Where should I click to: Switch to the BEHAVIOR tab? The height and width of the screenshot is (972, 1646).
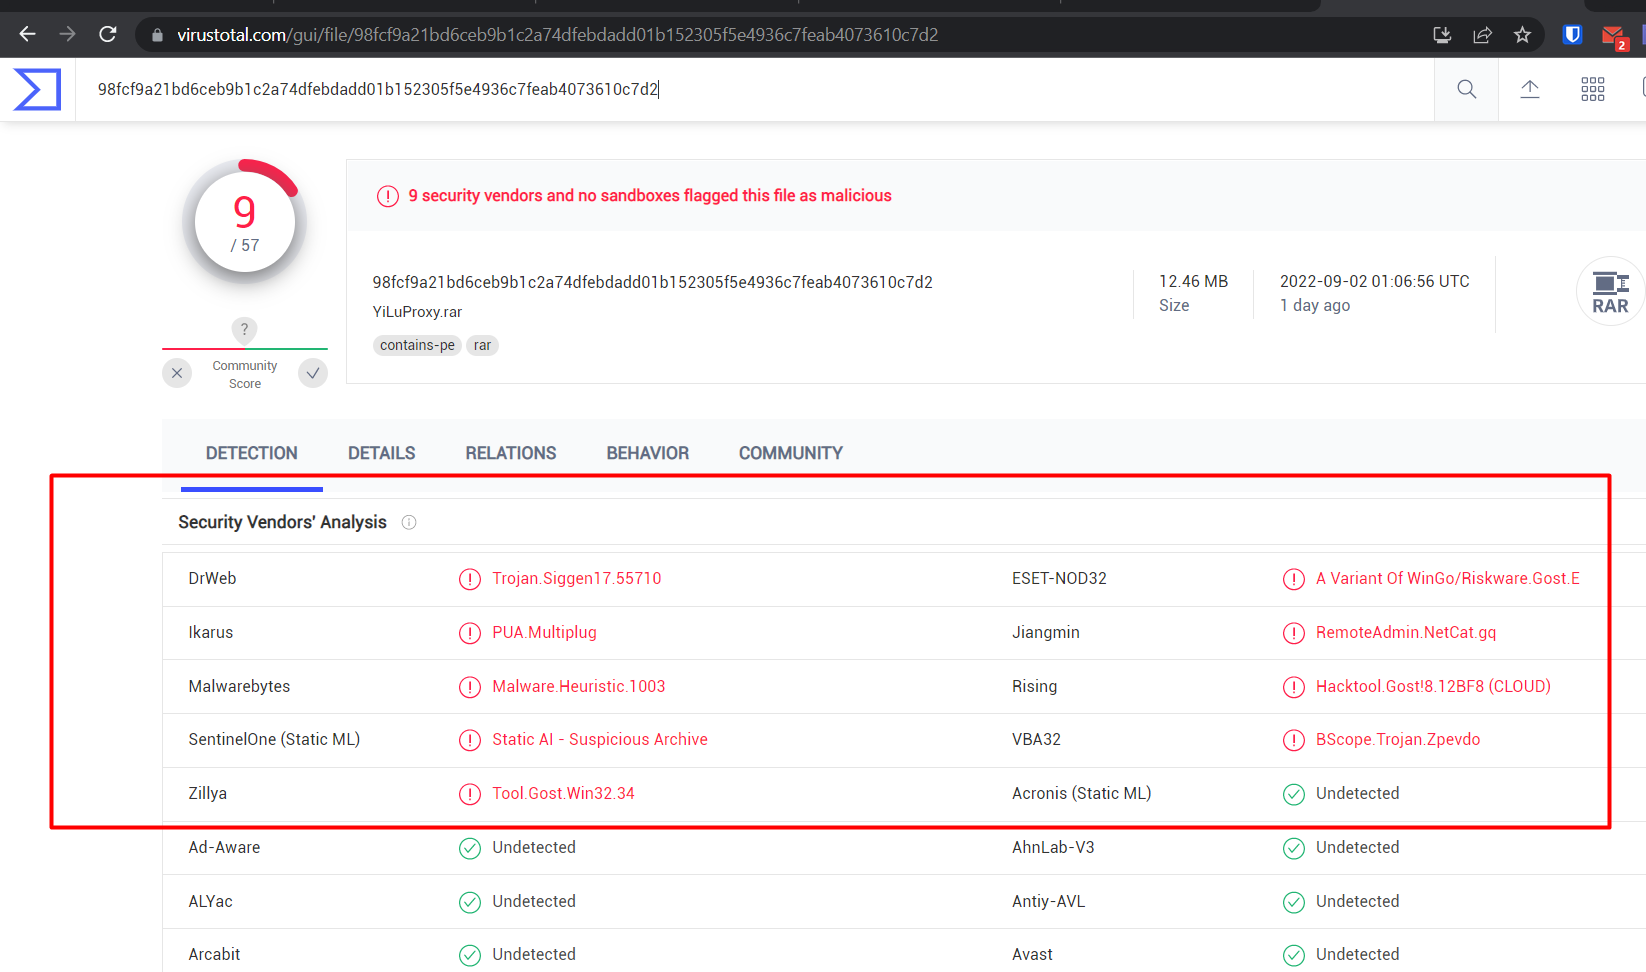(x=648, y=453)
